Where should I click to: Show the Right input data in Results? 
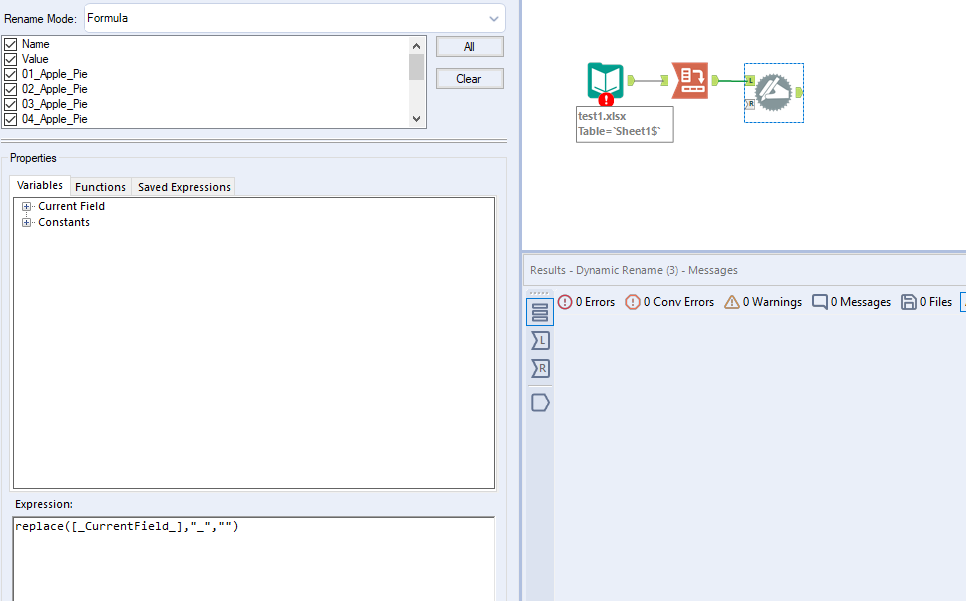point(540,369)
